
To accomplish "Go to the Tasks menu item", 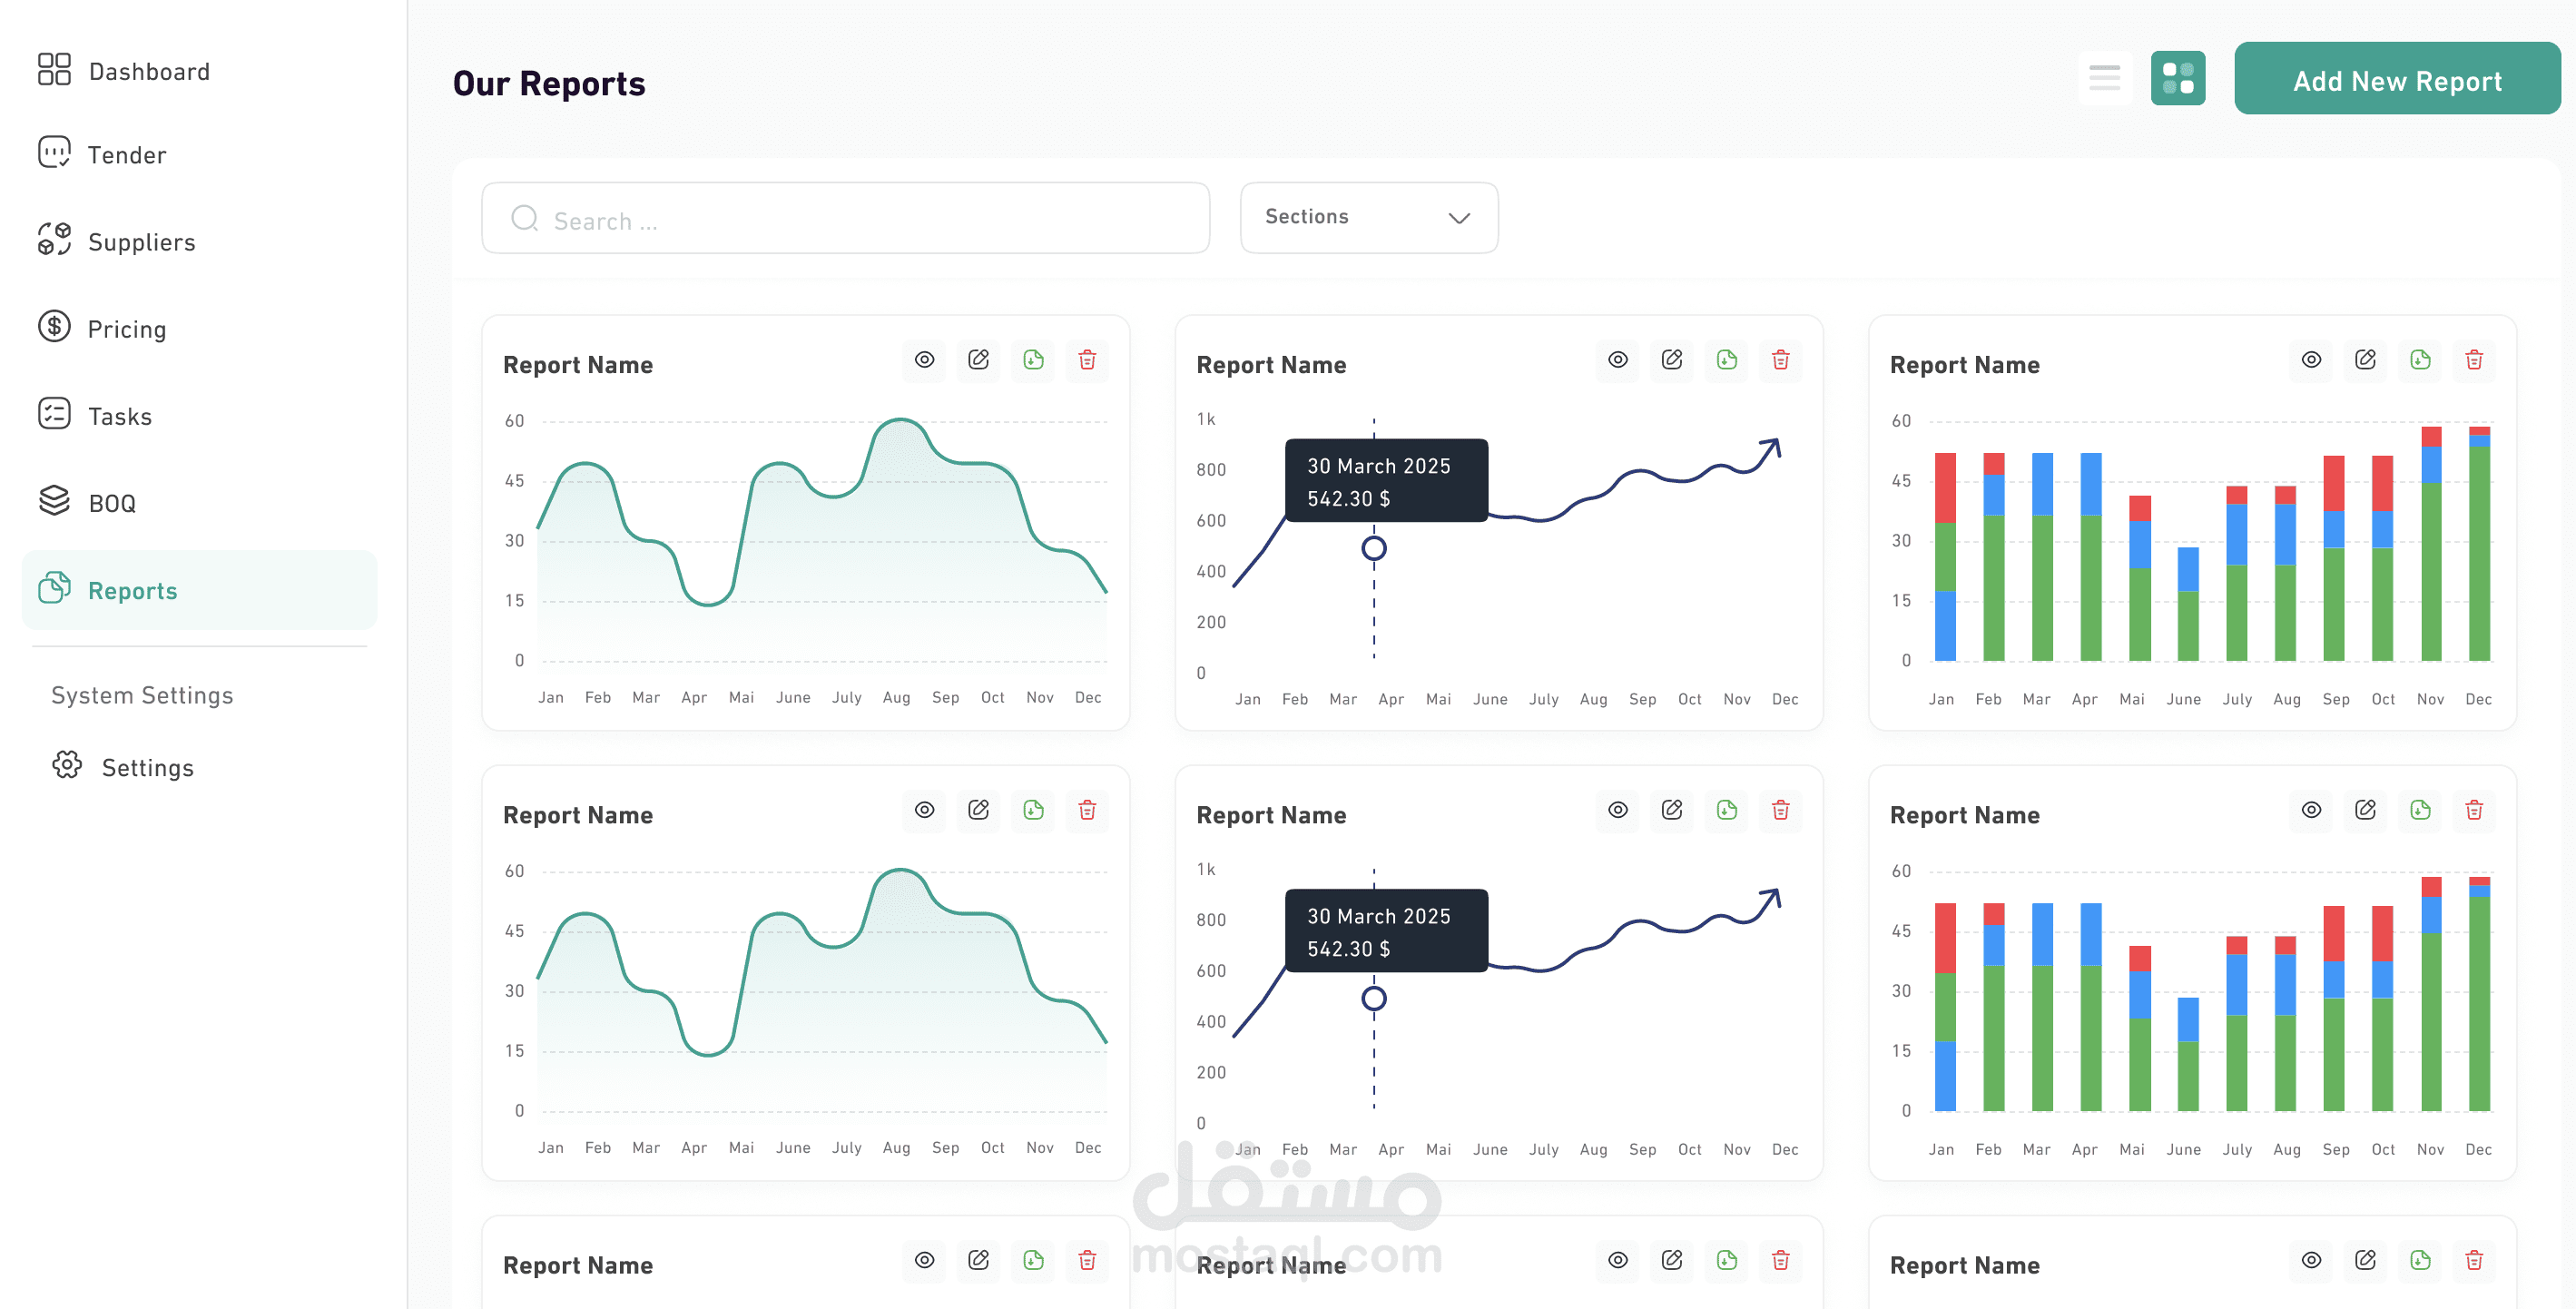I will pyautogui.click(x=119, y=416).
